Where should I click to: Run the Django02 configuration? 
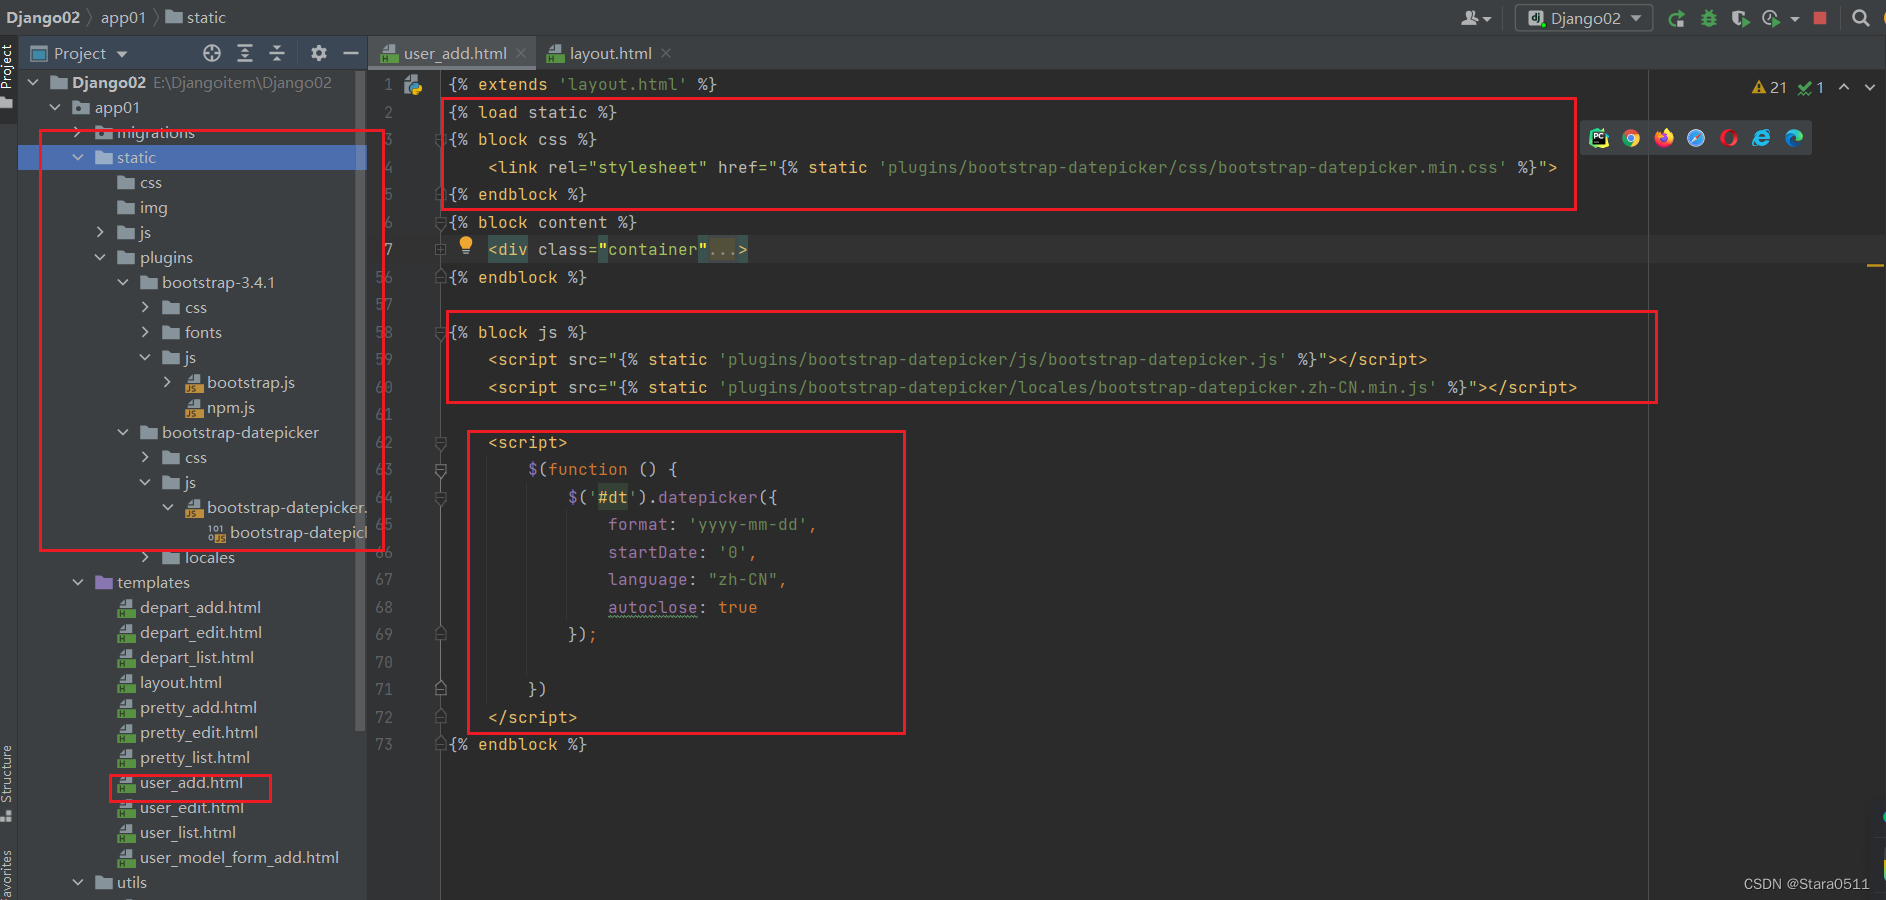point(1677,18)
